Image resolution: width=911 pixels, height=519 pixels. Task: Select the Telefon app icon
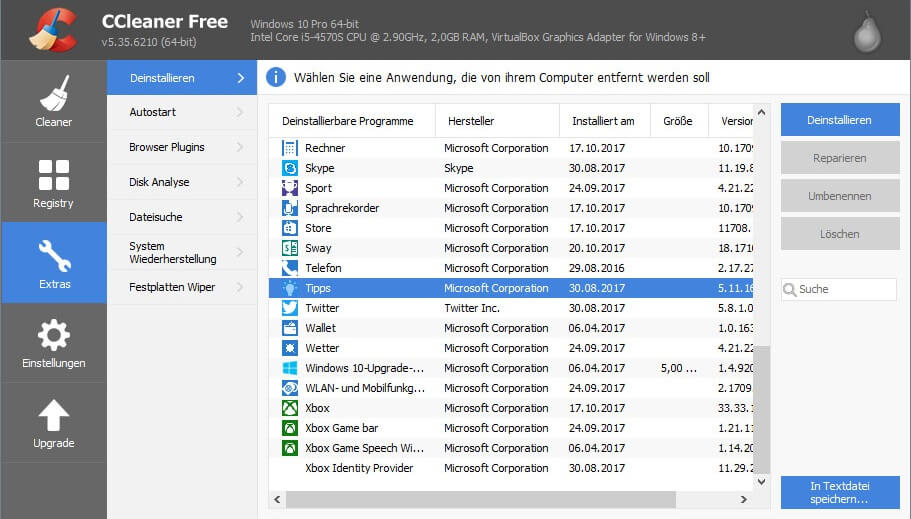coord(289,268)
